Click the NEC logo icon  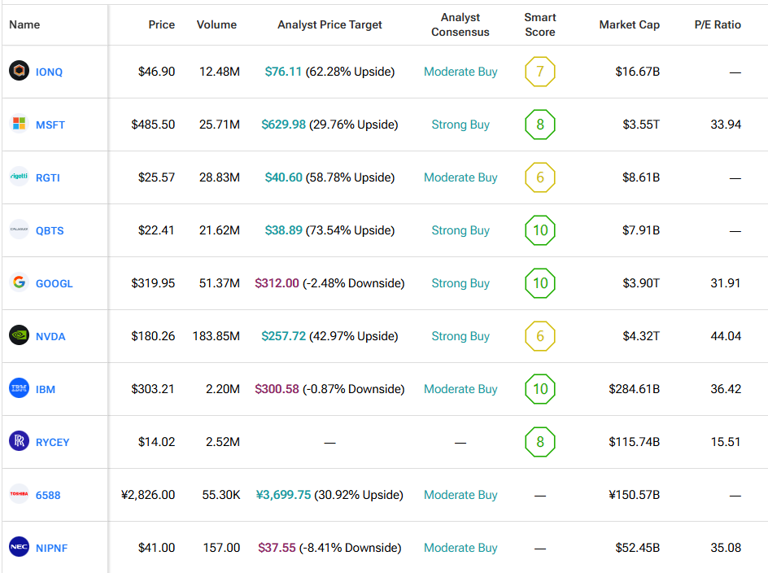click(x=19, y=547)
